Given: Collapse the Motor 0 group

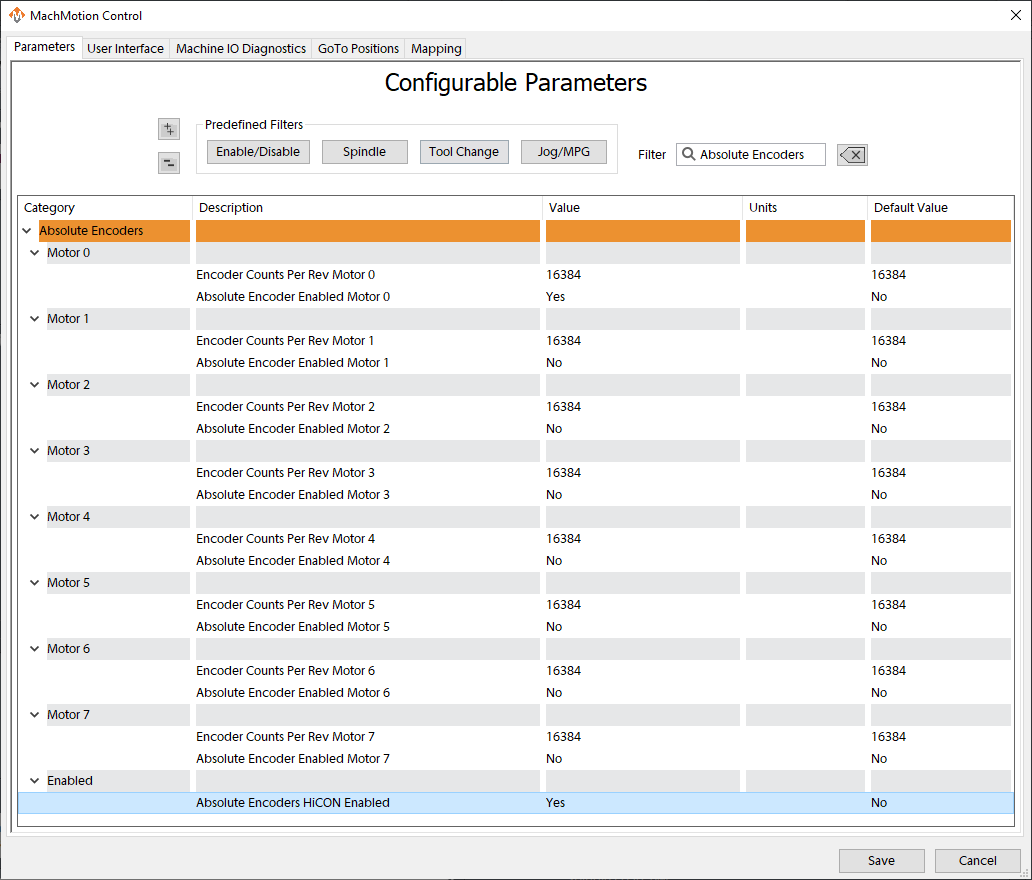Looking at the screenshot, I should coord(34,252).
